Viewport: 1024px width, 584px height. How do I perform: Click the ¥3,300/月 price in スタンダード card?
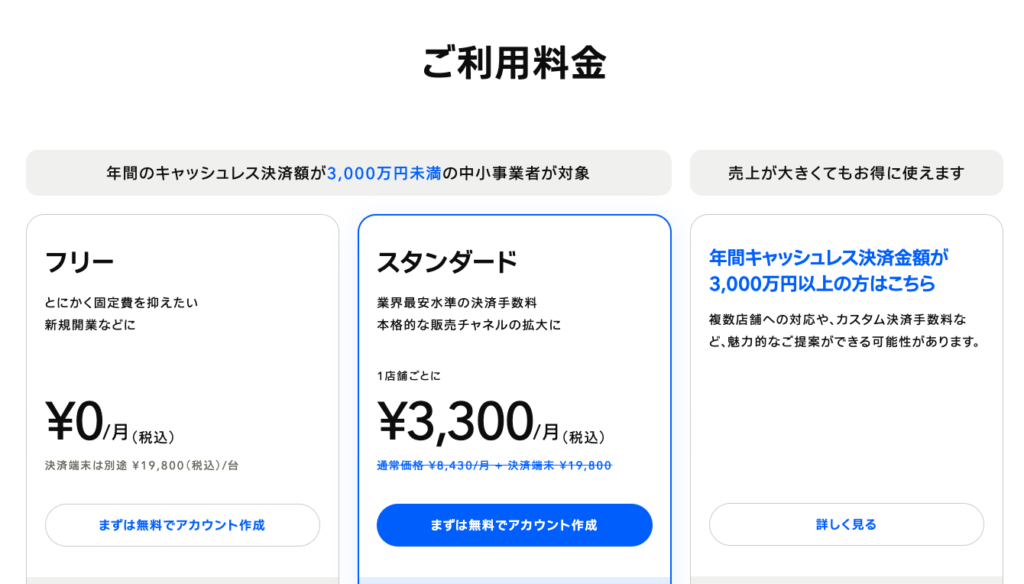[491, 422]
